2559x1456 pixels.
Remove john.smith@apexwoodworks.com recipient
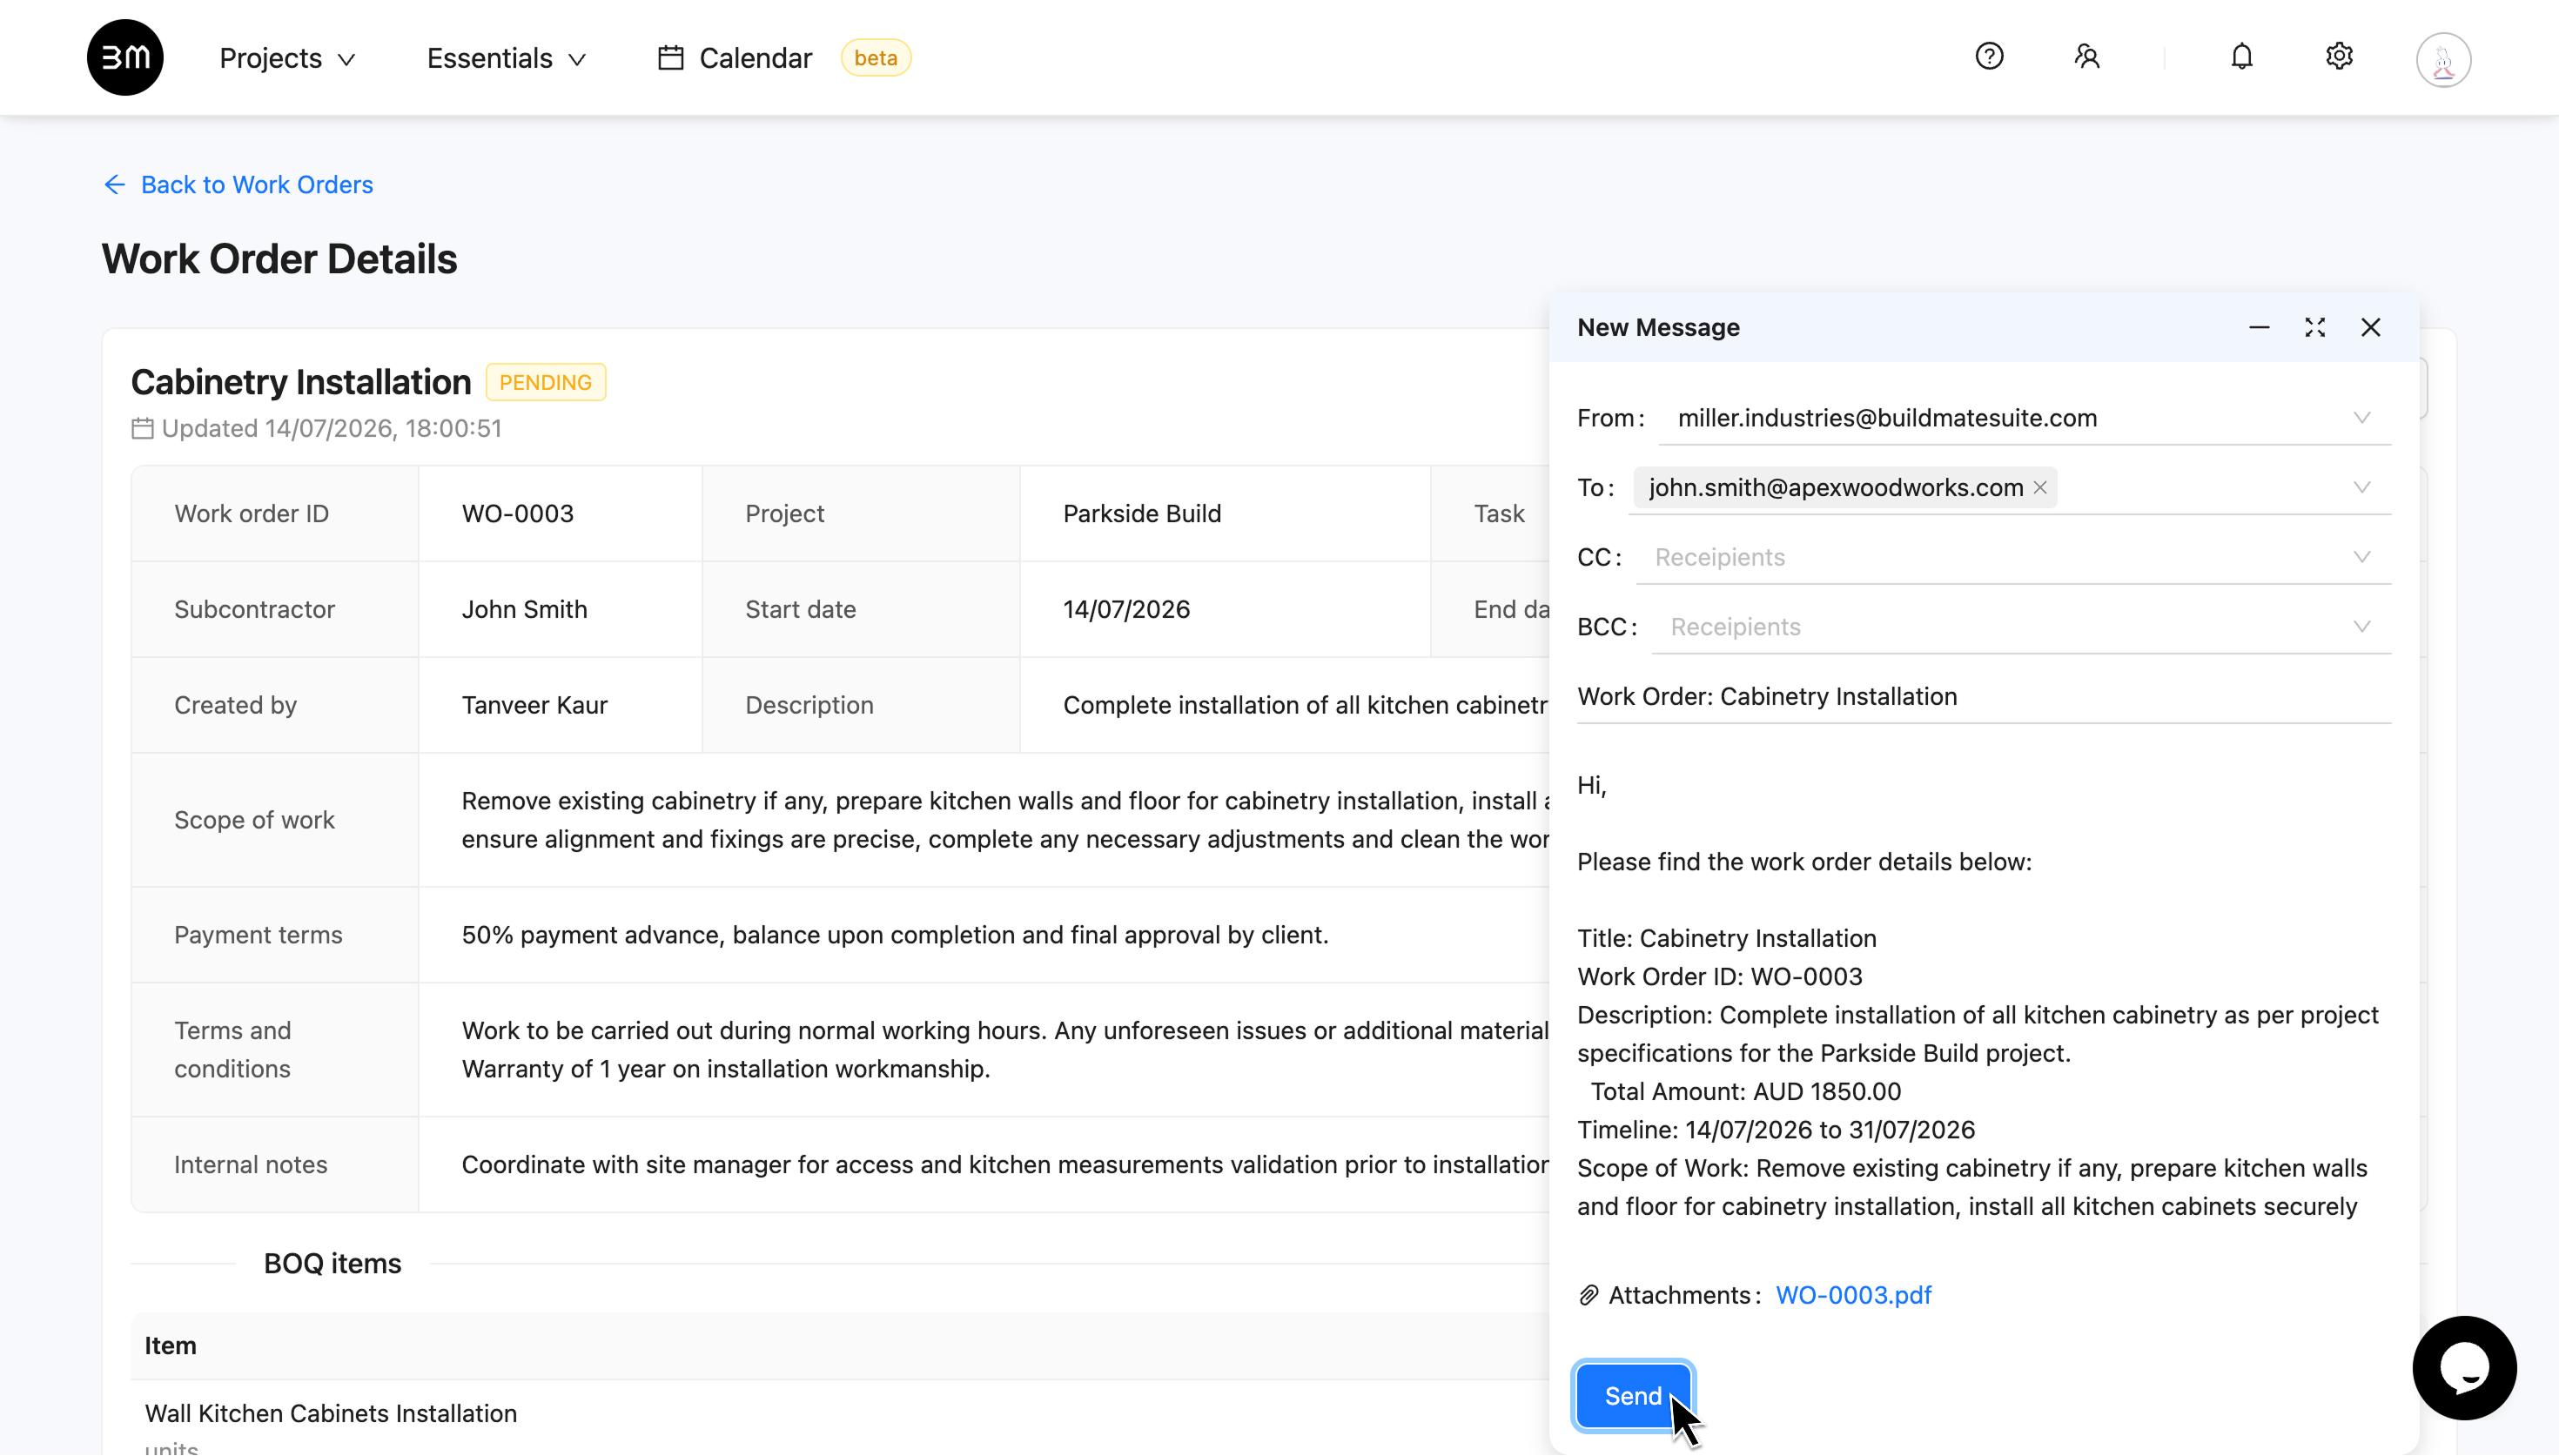(x=2040, y=487)
